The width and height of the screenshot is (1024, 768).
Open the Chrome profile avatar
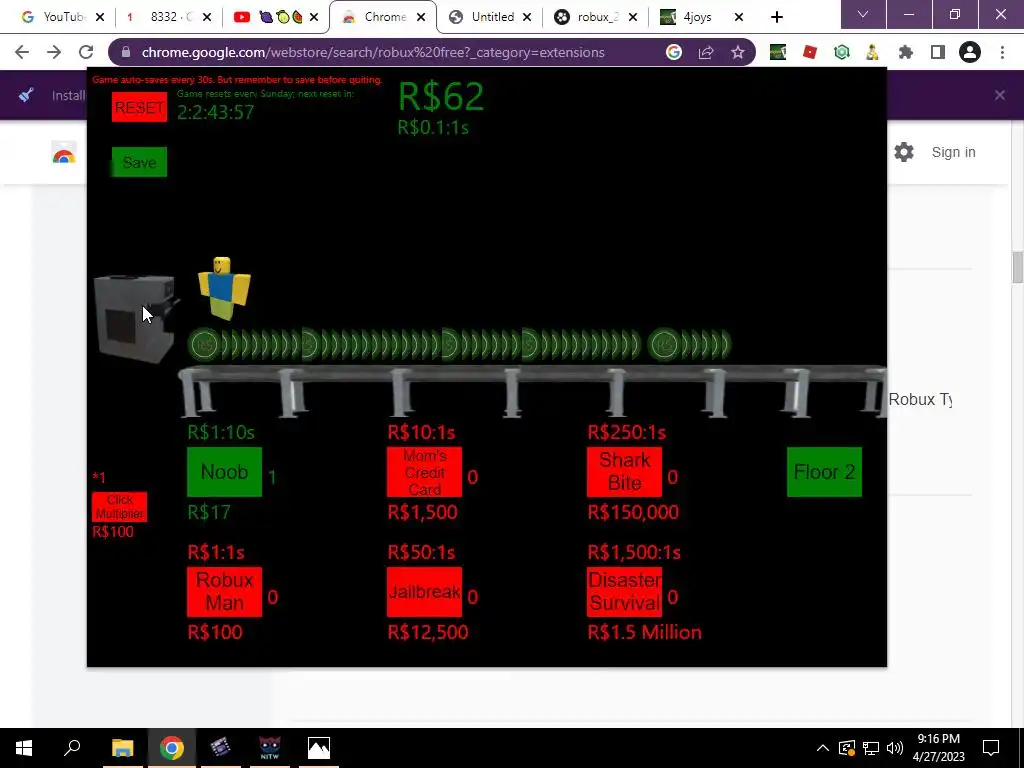[x=970, y=52]
